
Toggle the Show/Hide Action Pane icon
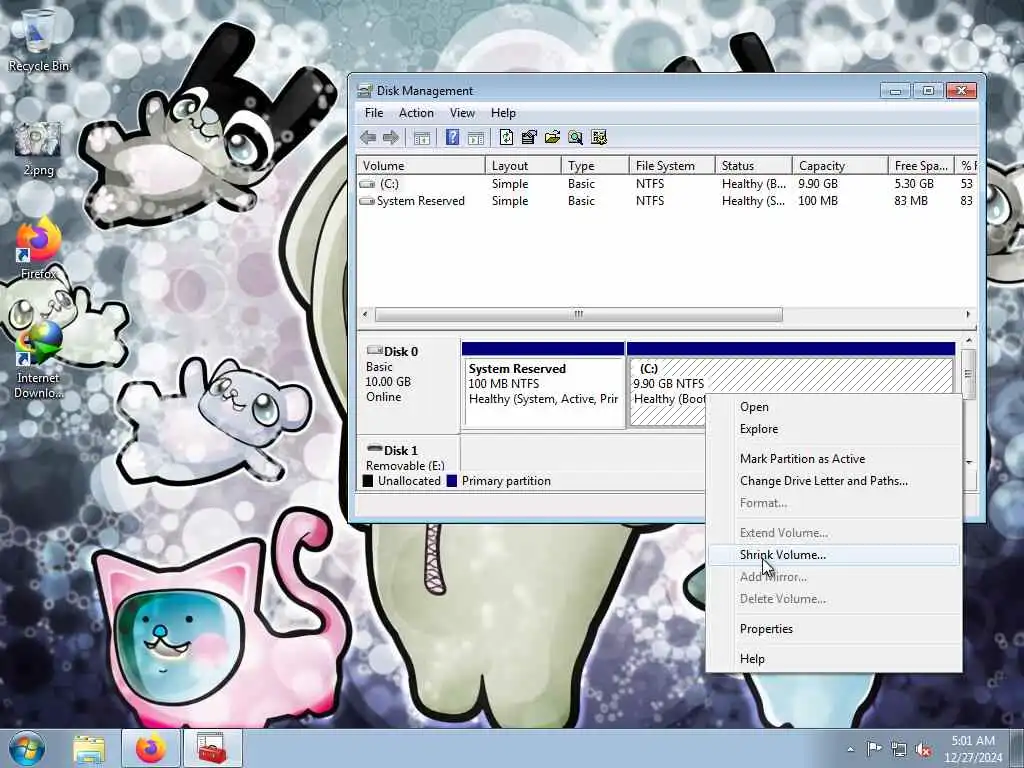[x=475, y=137]
